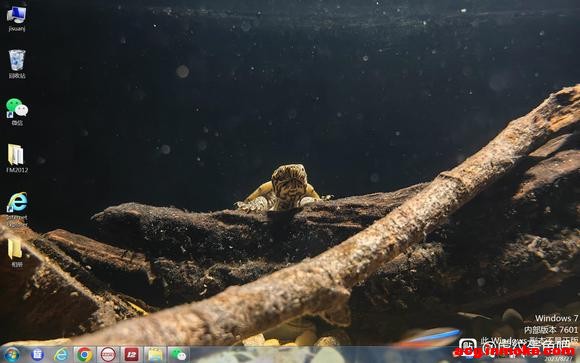Open the red 12 app on taskbar
Viewport: 580px width, 363px height.
point(132,355)
